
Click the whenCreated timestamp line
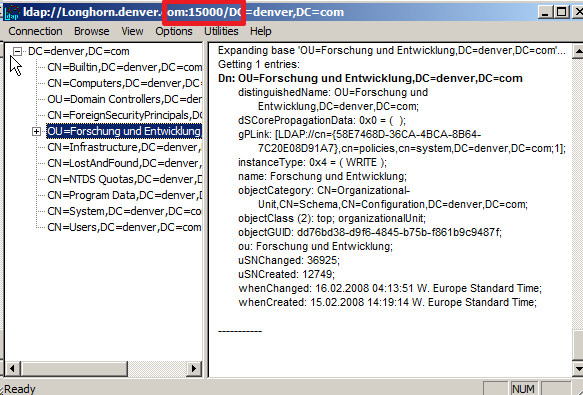(387, 302)
